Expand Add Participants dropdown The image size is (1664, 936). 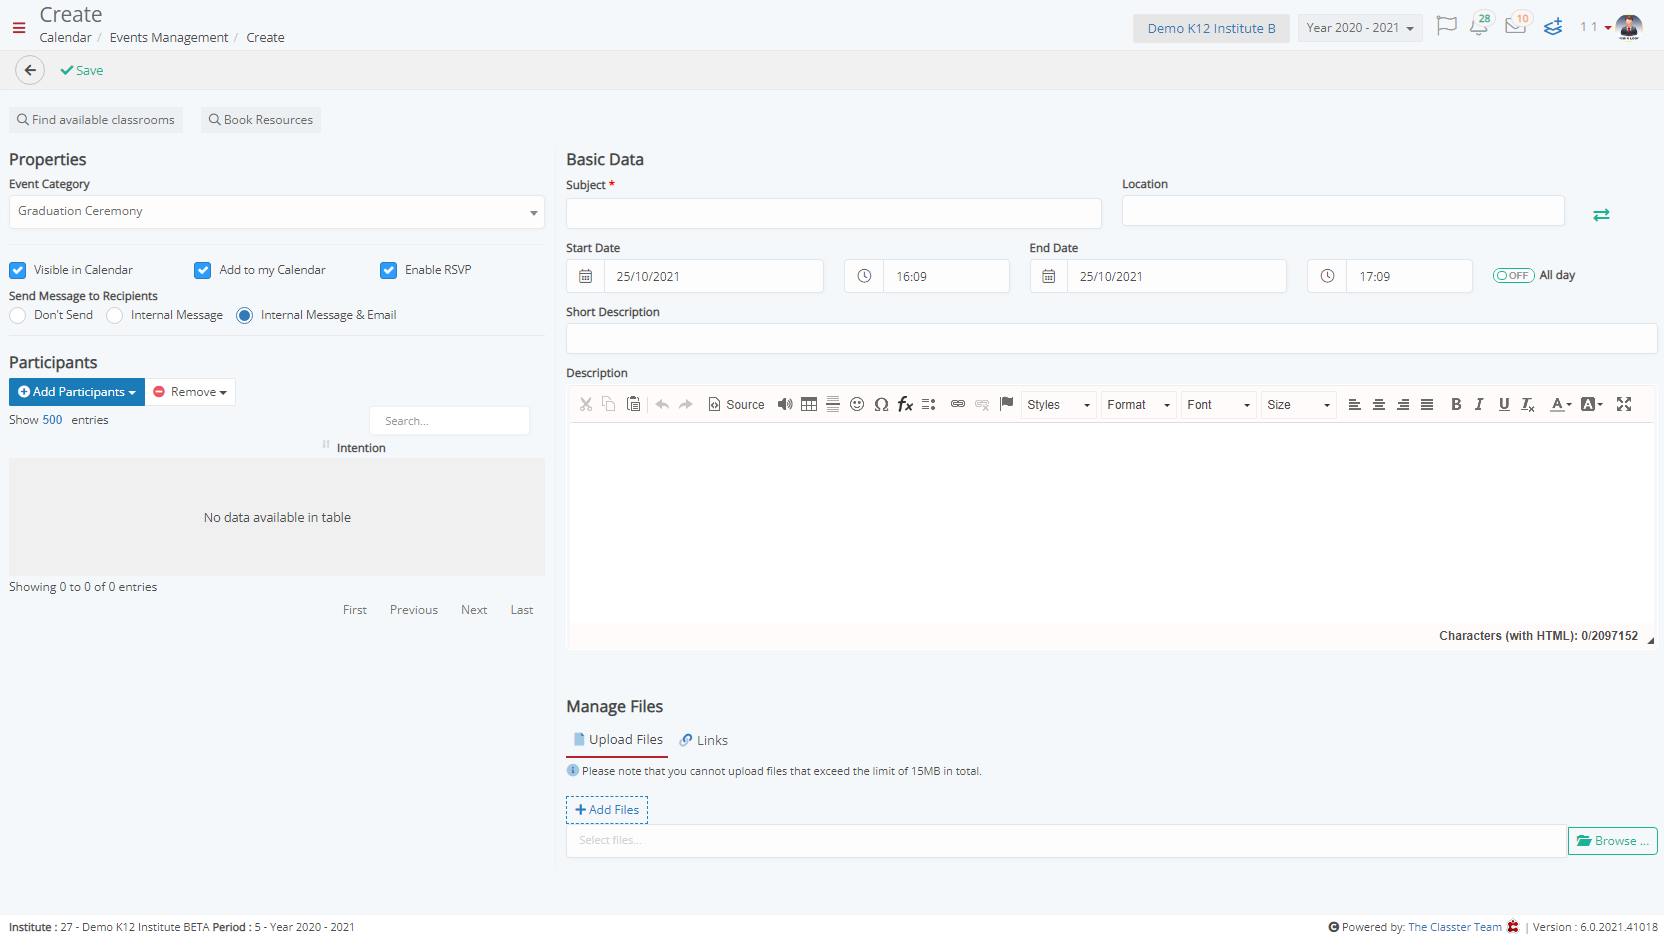pyautogui.click(x=77, y=392)
